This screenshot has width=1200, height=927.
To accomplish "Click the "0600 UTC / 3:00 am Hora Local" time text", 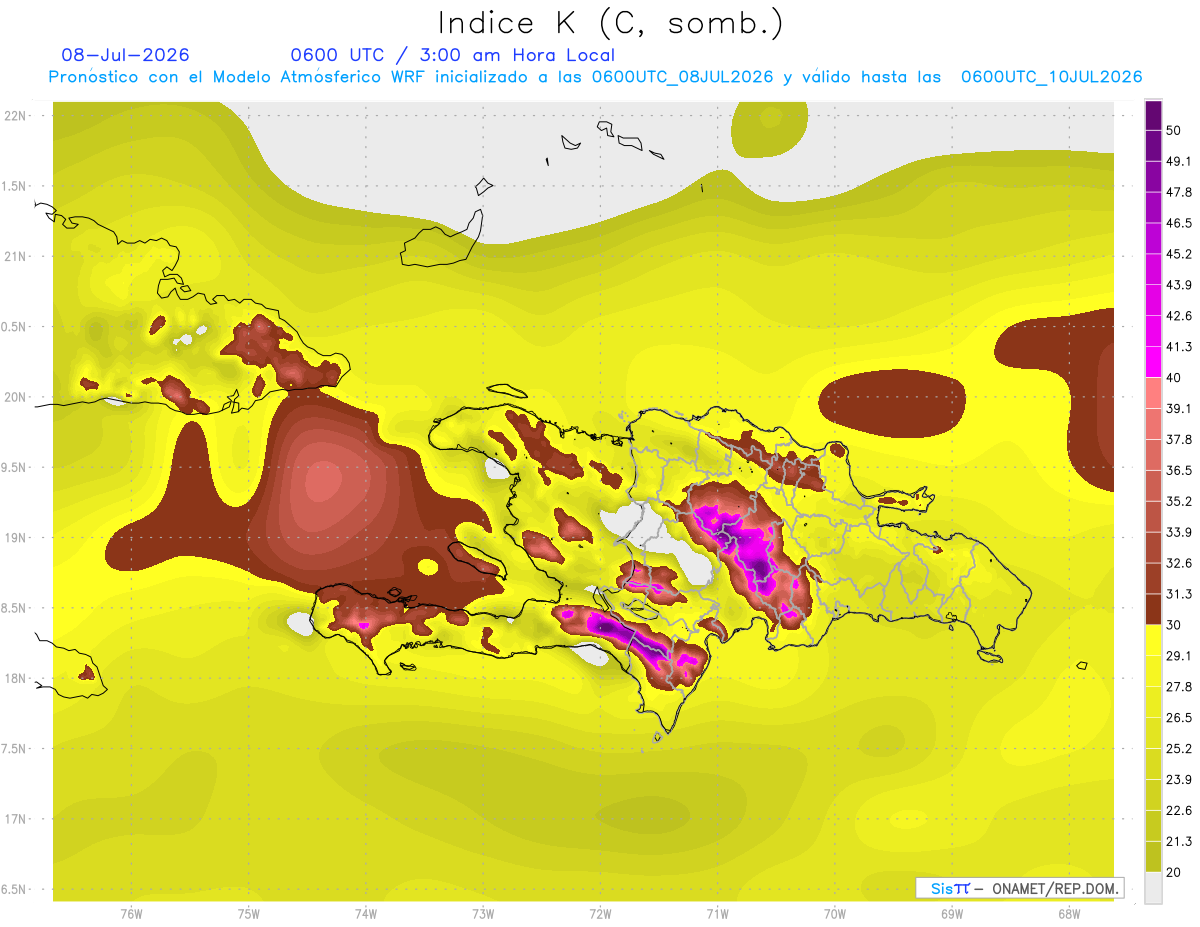I will (452, 55).
